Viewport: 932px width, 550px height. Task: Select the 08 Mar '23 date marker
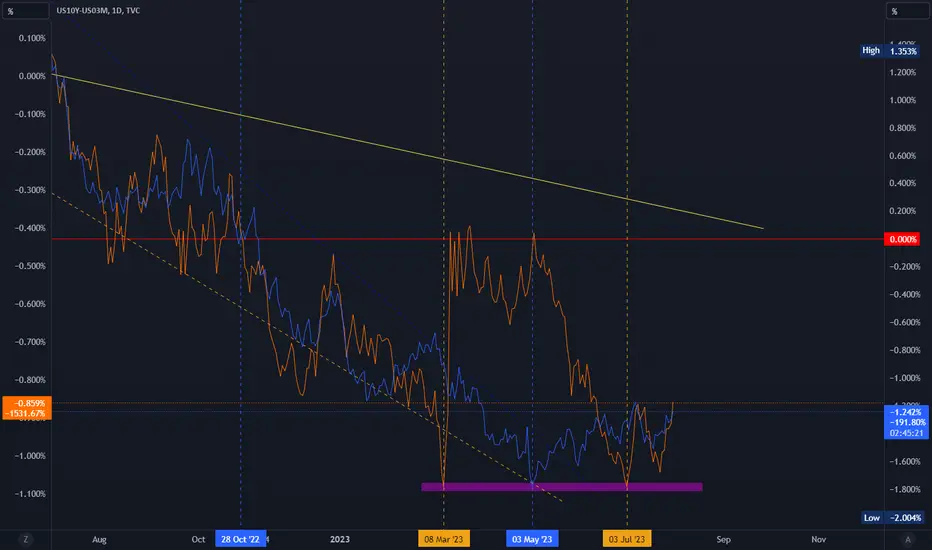pos(444,539)
